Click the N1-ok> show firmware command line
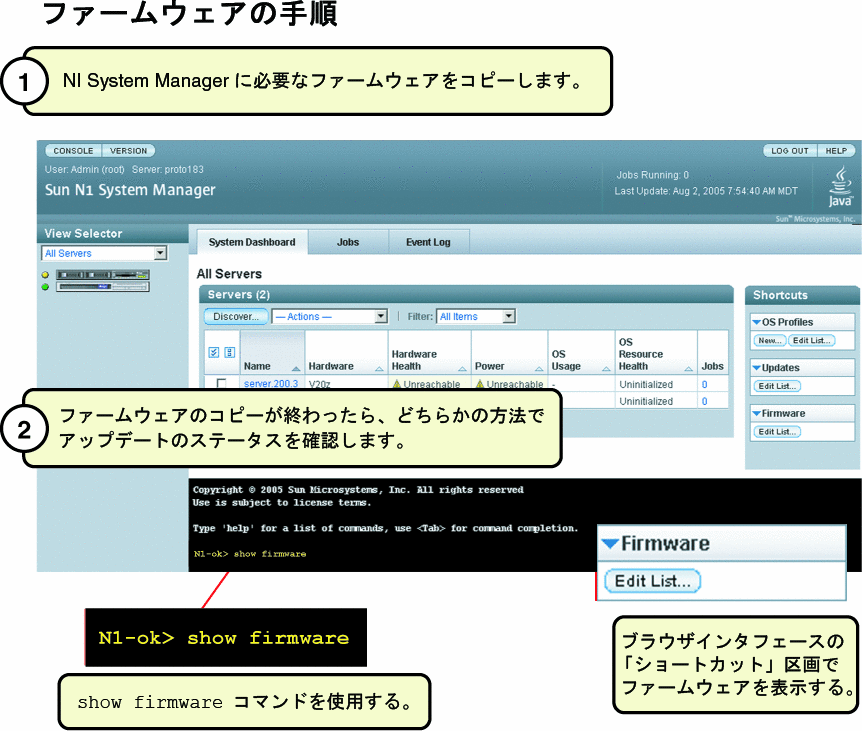The height and width of the screenshot is (731, 862). point(250,553)
